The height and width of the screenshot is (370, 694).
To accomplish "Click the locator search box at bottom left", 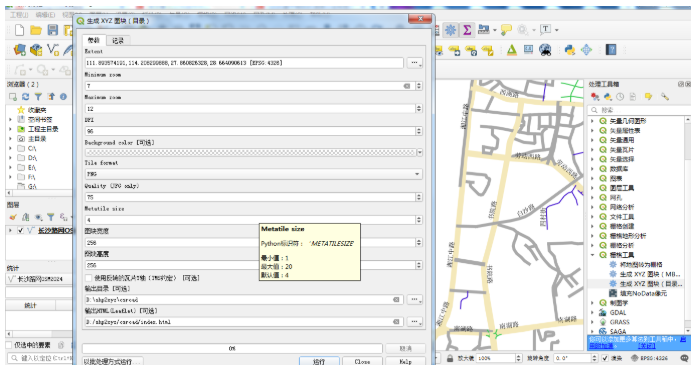I will coord(39,358).
